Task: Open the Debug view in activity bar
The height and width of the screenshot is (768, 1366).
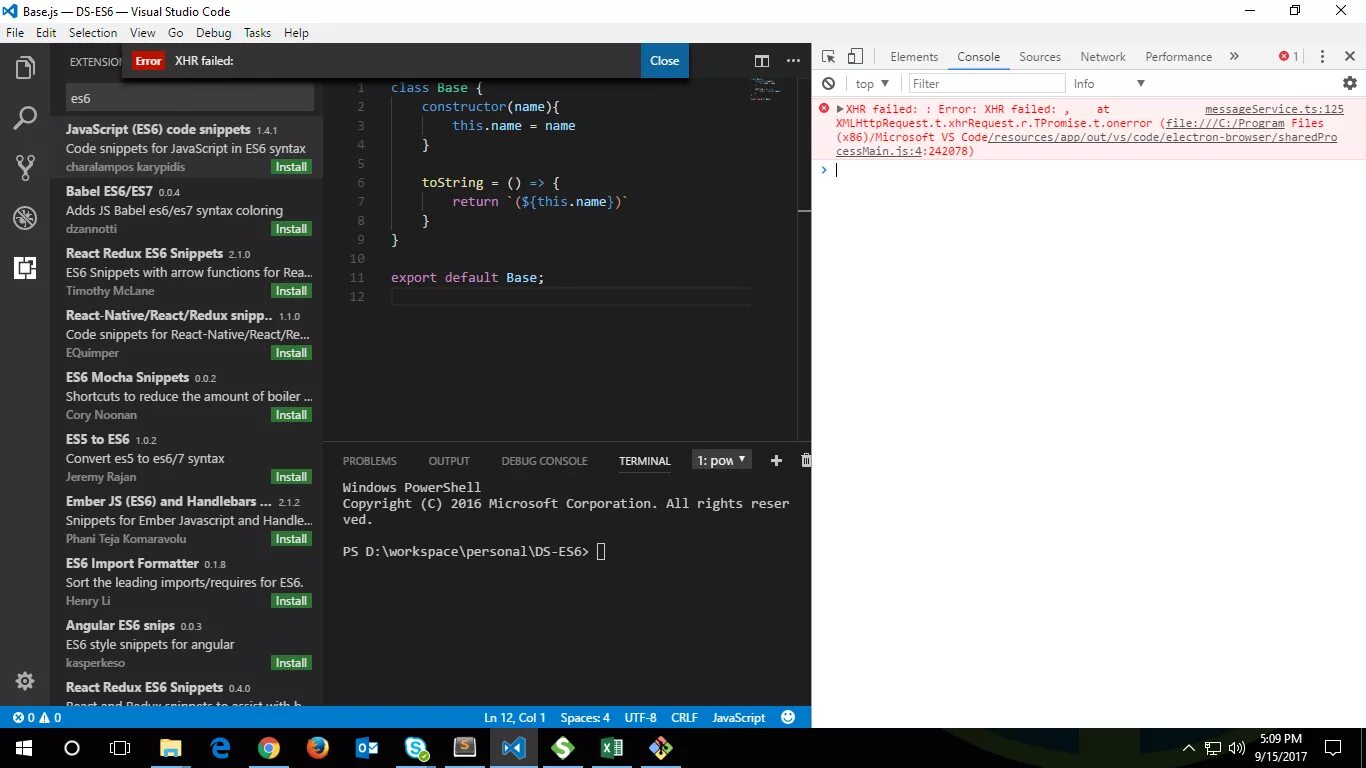Action: pyautogui.click(x=25, y=217)
